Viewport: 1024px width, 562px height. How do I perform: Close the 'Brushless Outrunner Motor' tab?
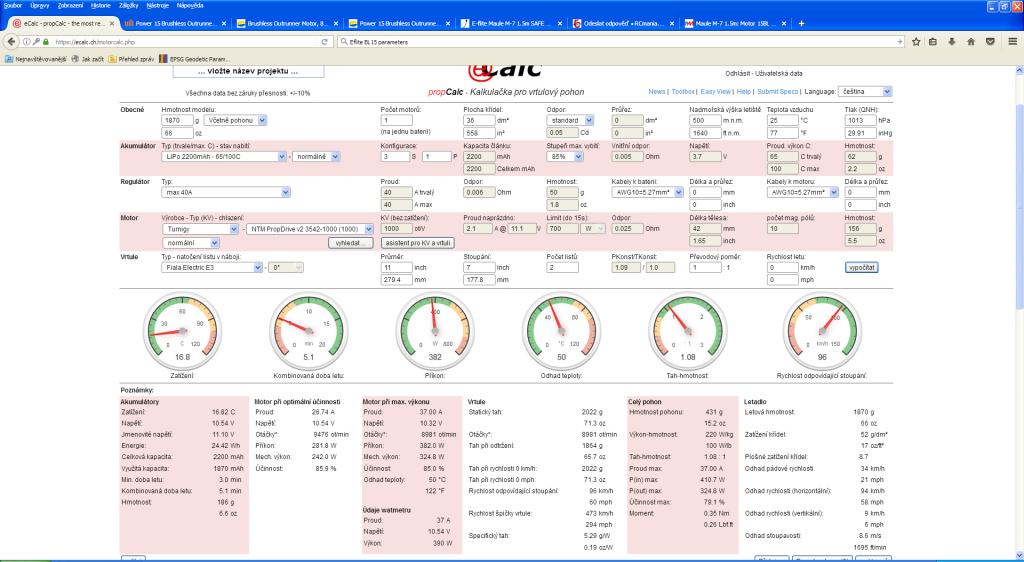click(x=334, y=23)
